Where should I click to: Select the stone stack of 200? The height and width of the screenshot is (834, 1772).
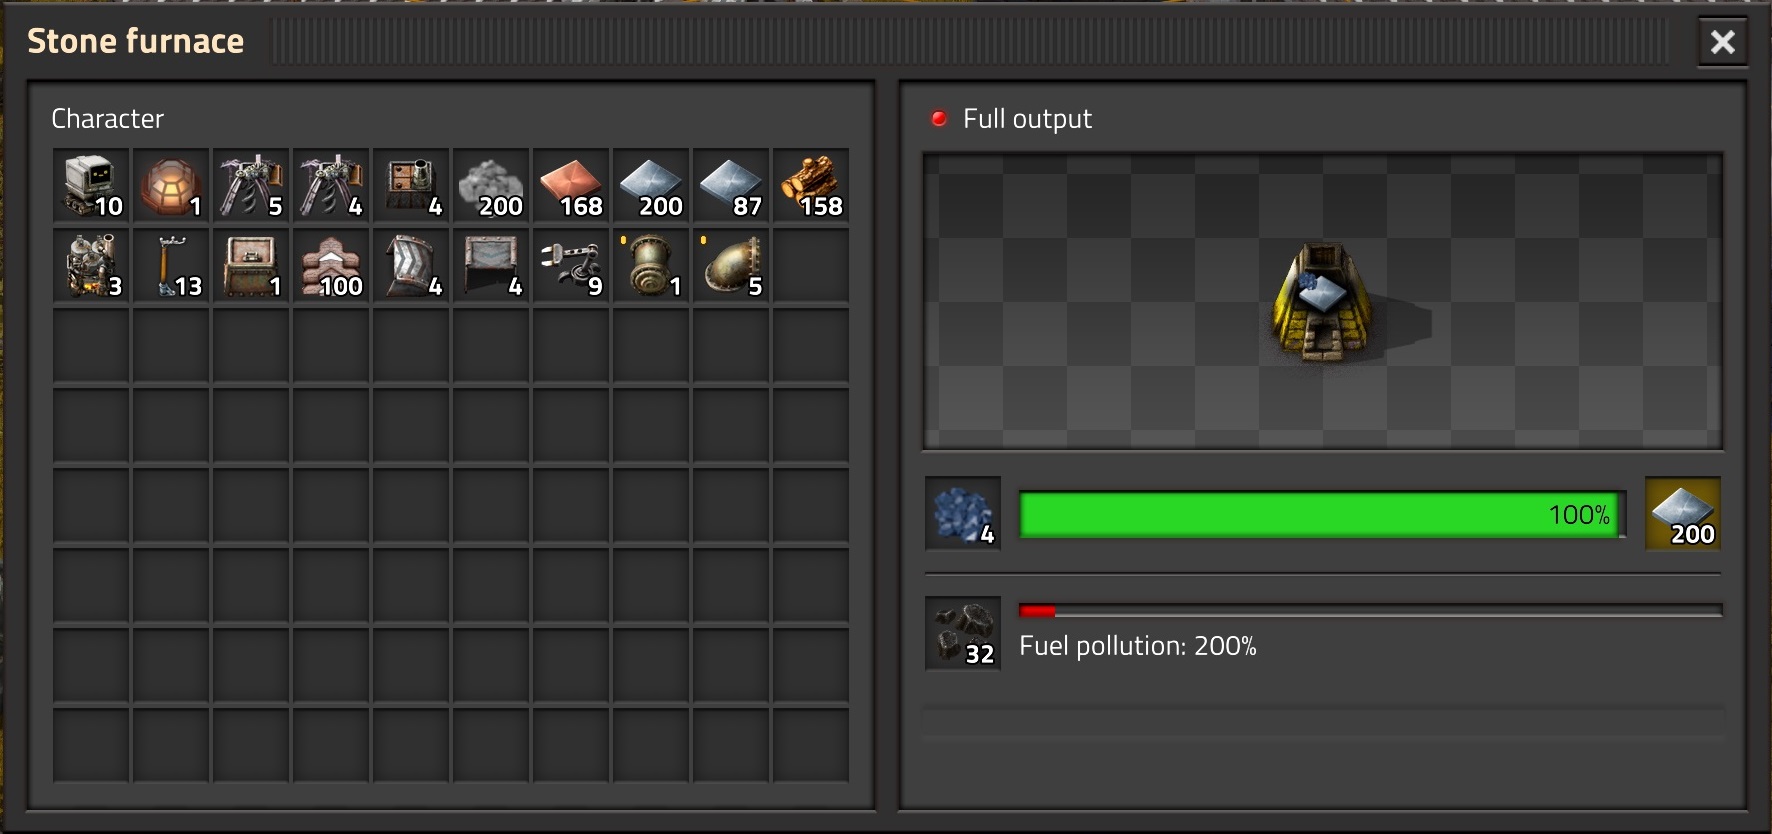[x=491, y=186]
